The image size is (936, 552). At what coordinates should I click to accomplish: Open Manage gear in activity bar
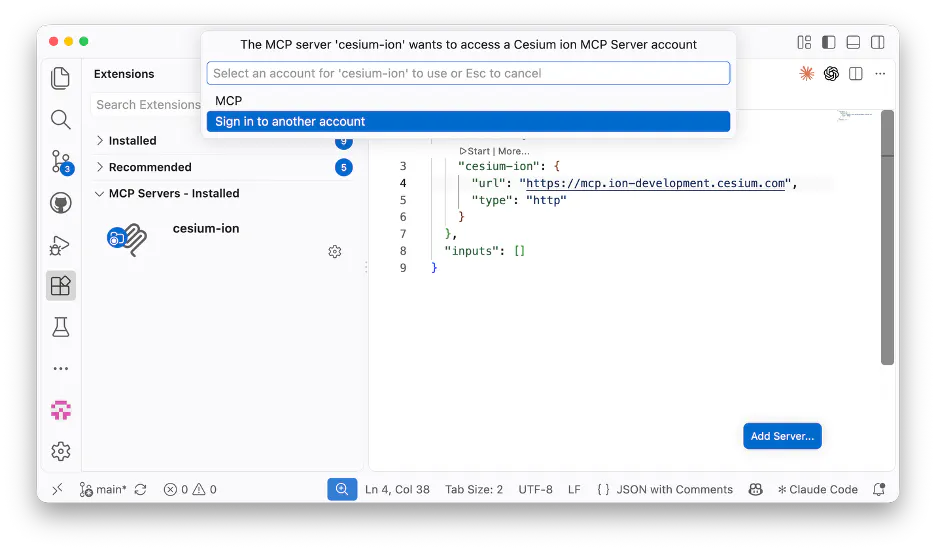(60, 451)
